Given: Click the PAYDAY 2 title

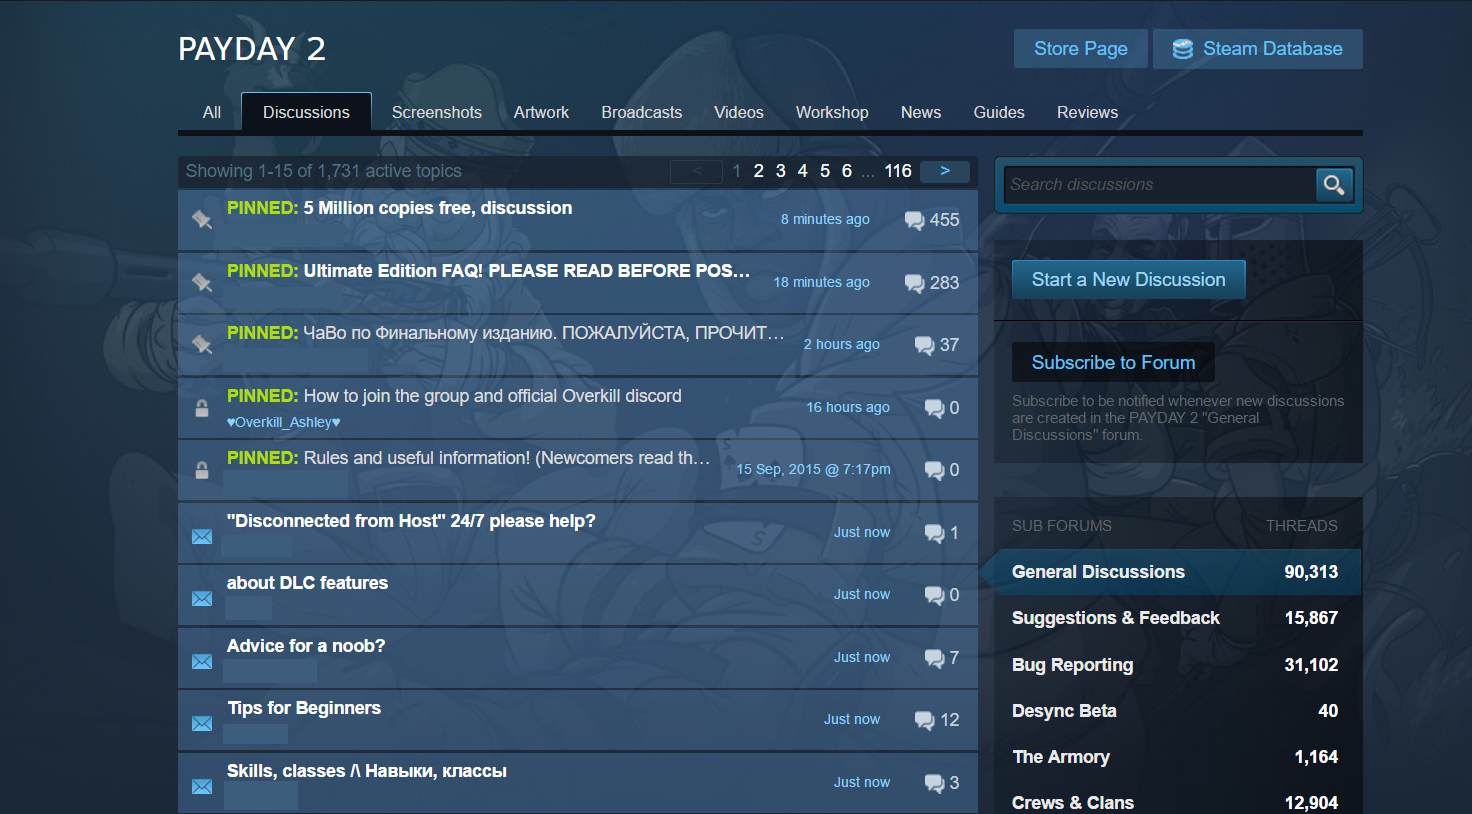Looking at the screenshot, I should [x=252, y=49].
